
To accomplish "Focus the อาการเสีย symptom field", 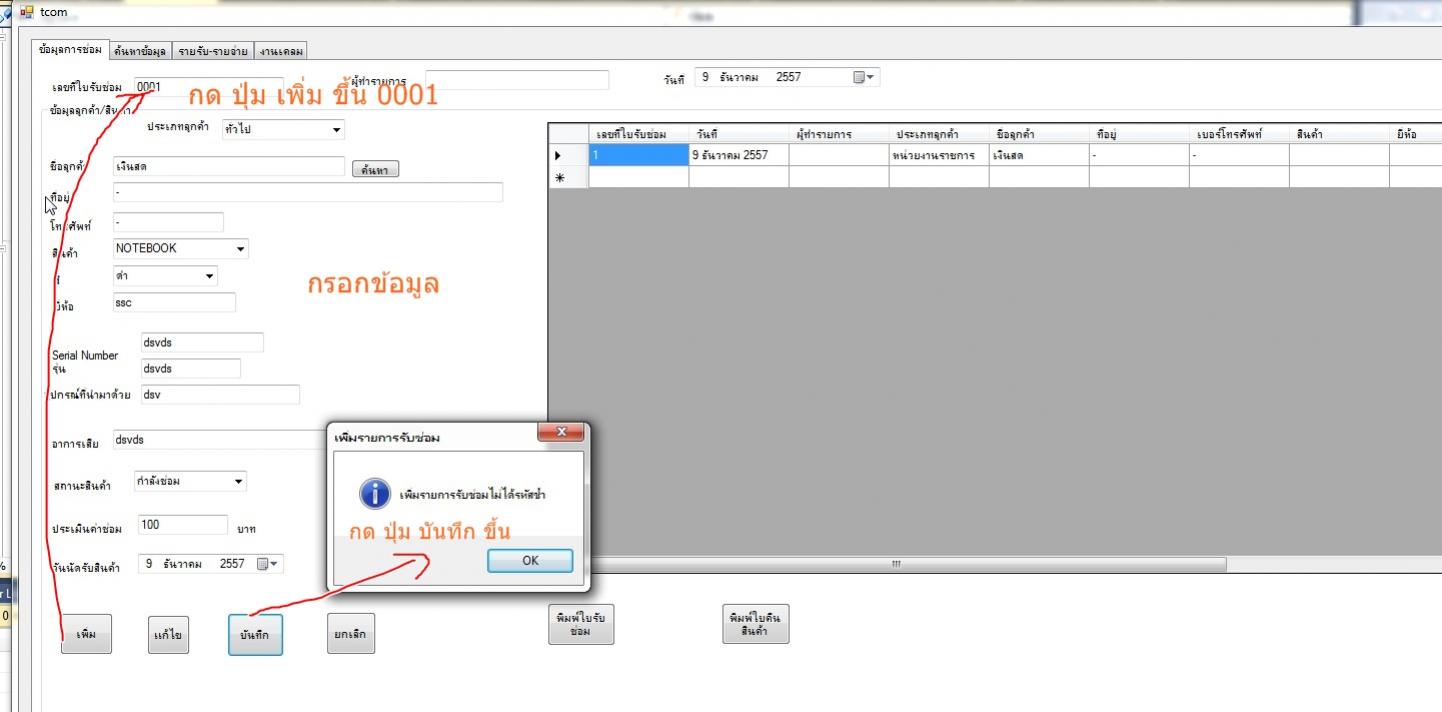I will click(x=220, y=440).
